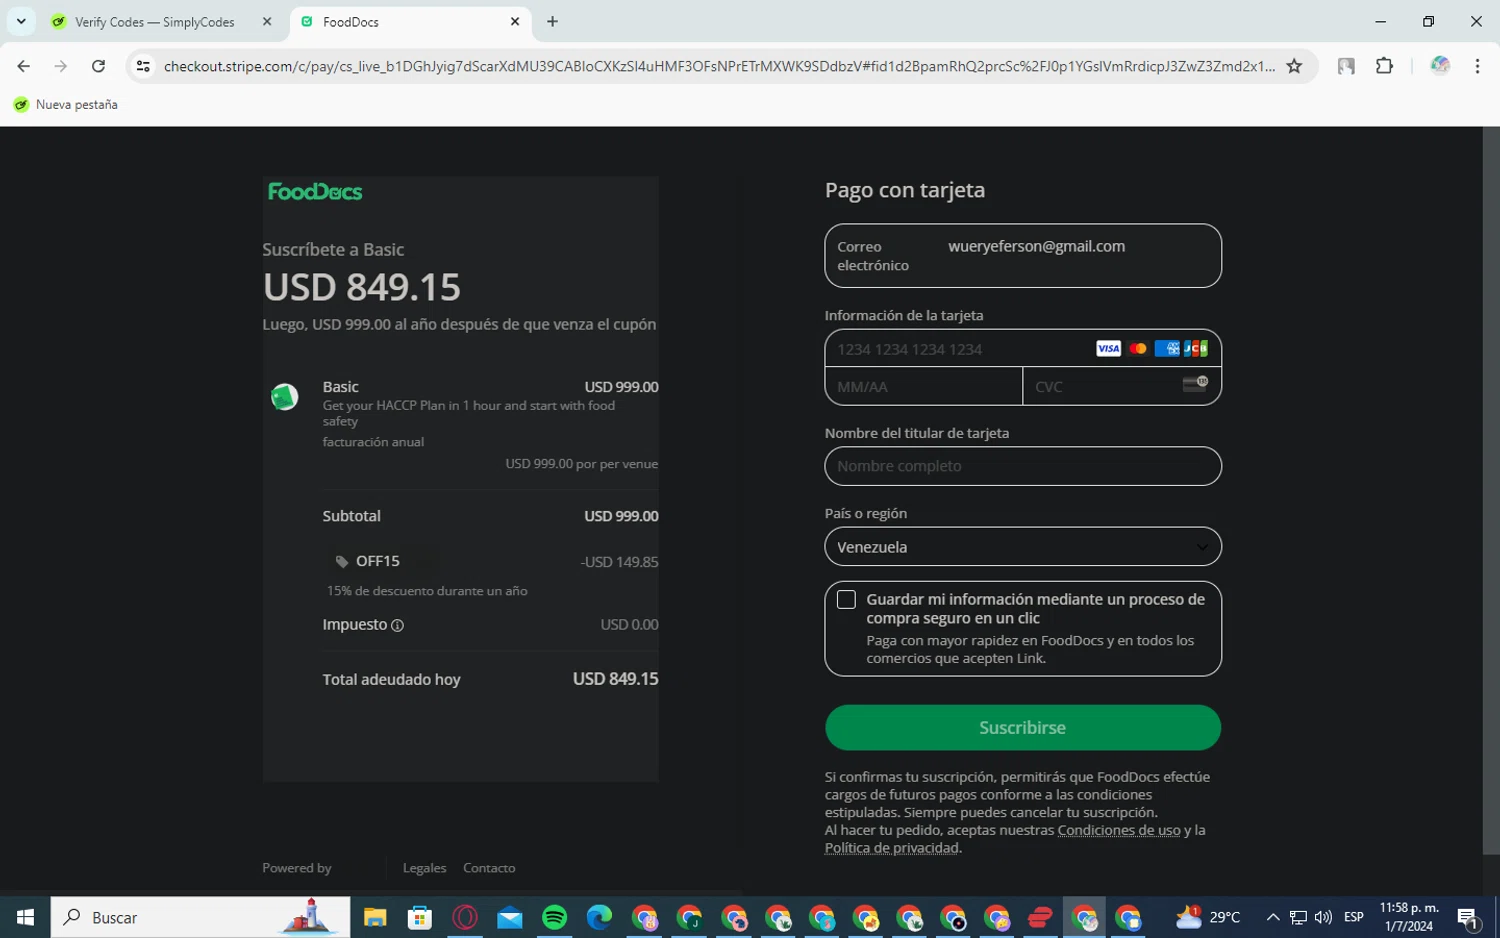Select the FoodDocs browser tab
The image size is (1500, 938).
[x=411, y=21]
